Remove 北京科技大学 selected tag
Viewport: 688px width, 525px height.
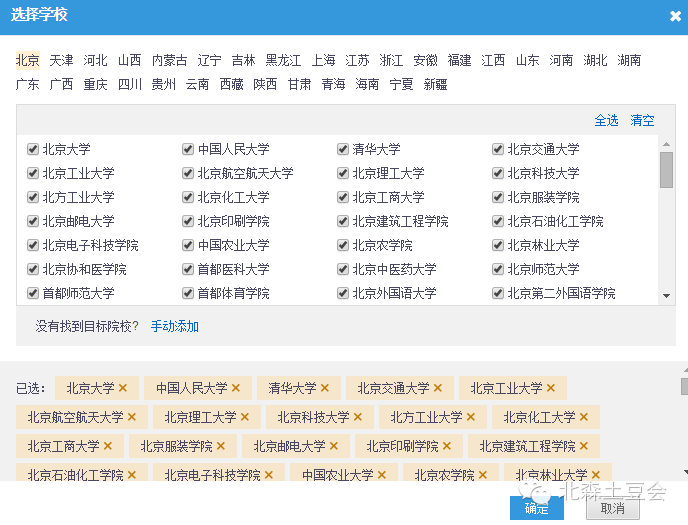[358, 417]
